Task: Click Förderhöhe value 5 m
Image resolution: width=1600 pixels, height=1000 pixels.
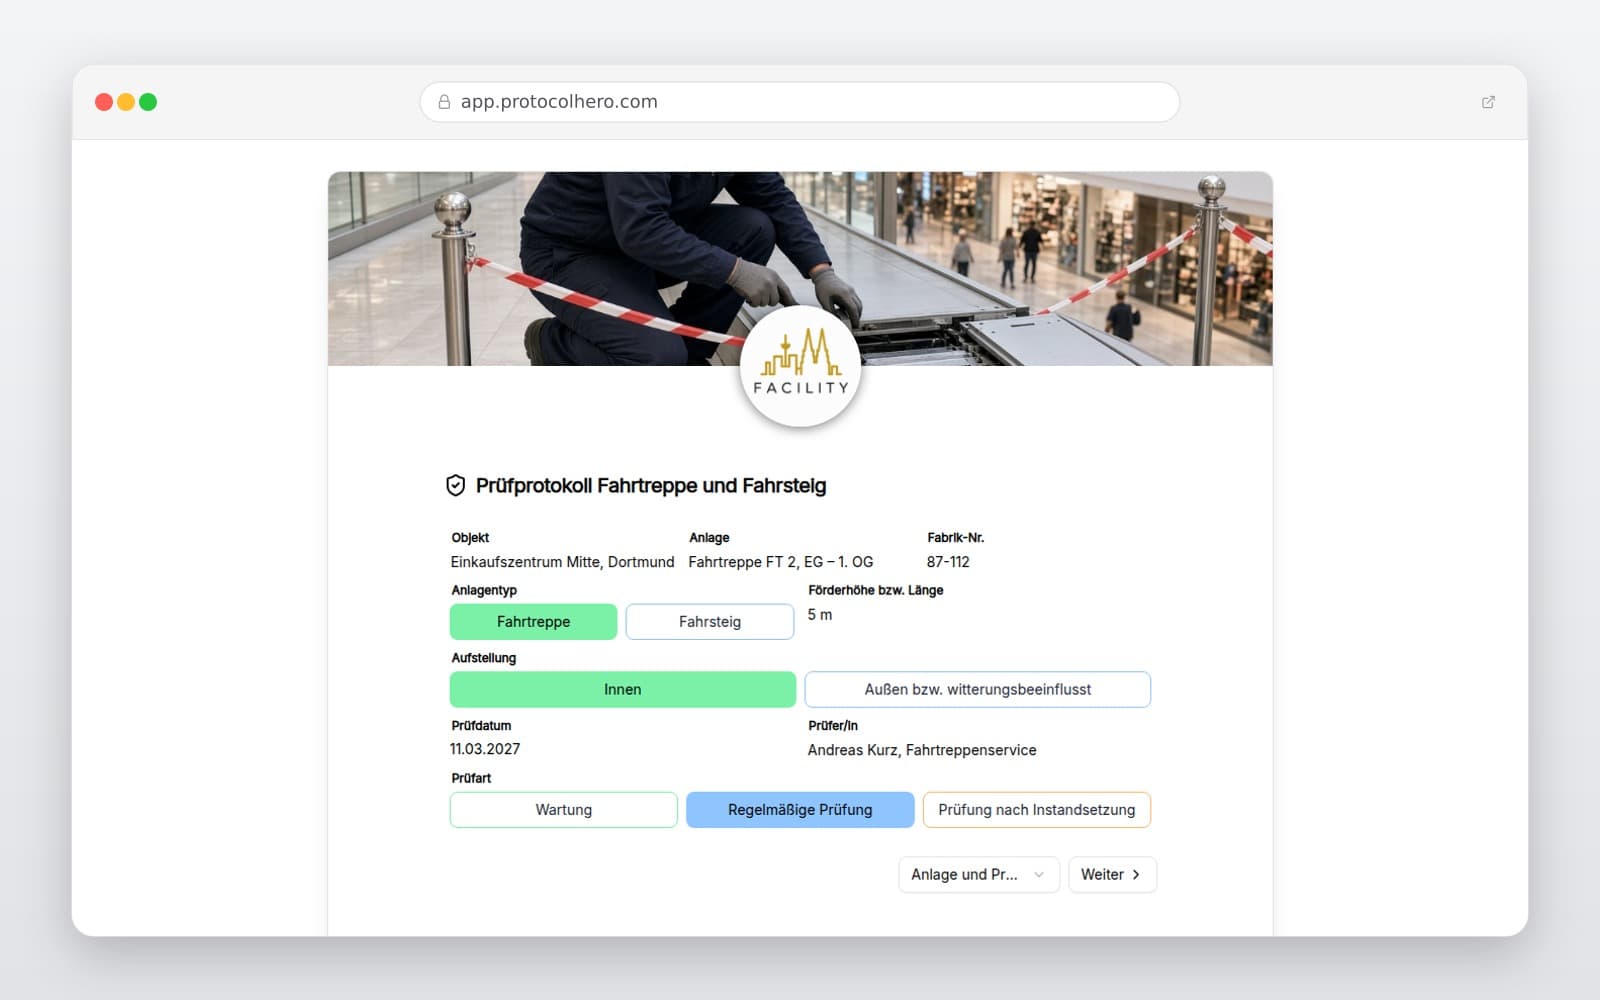Action: coord(820,615)
